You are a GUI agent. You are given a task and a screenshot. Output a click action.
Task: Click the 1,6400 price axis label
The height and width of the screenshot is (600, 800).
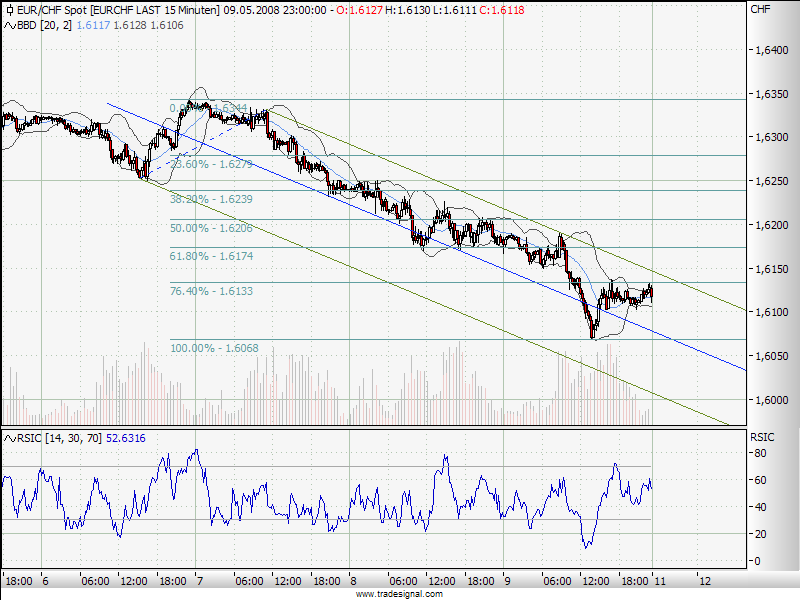coord(771,50)
